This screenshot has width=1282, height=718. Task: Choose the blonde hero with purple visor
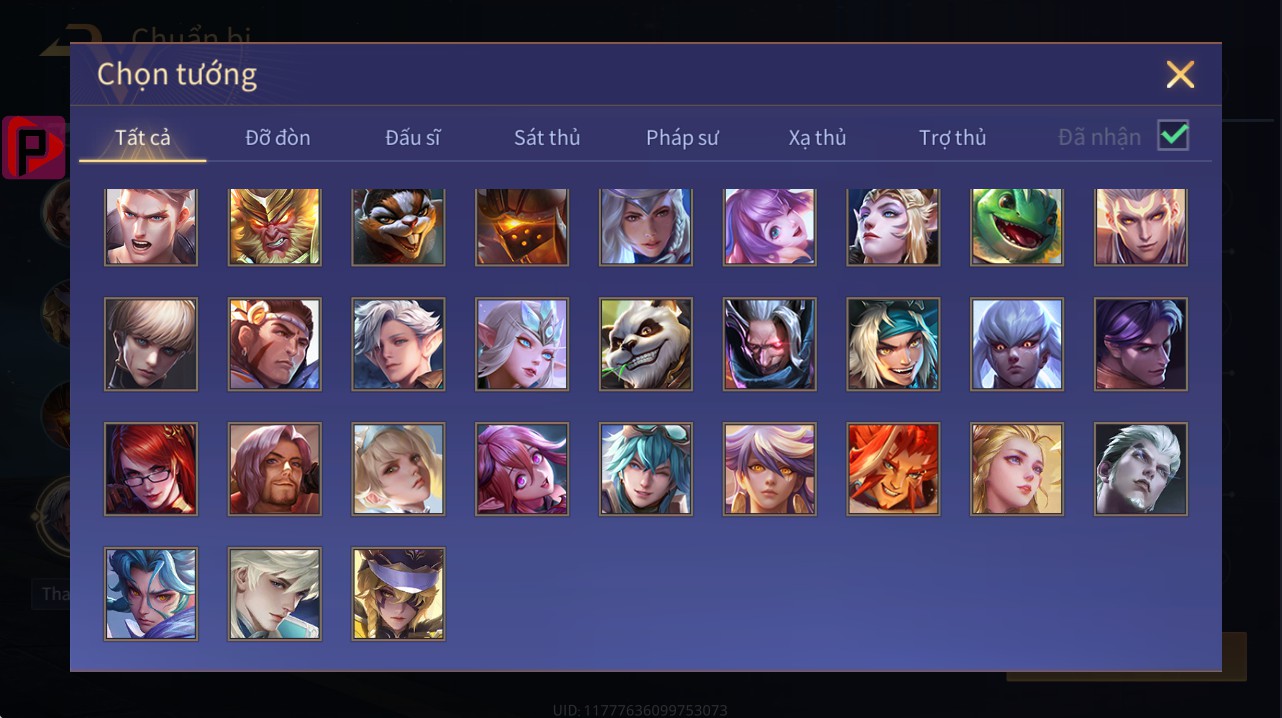click(398, 594)
